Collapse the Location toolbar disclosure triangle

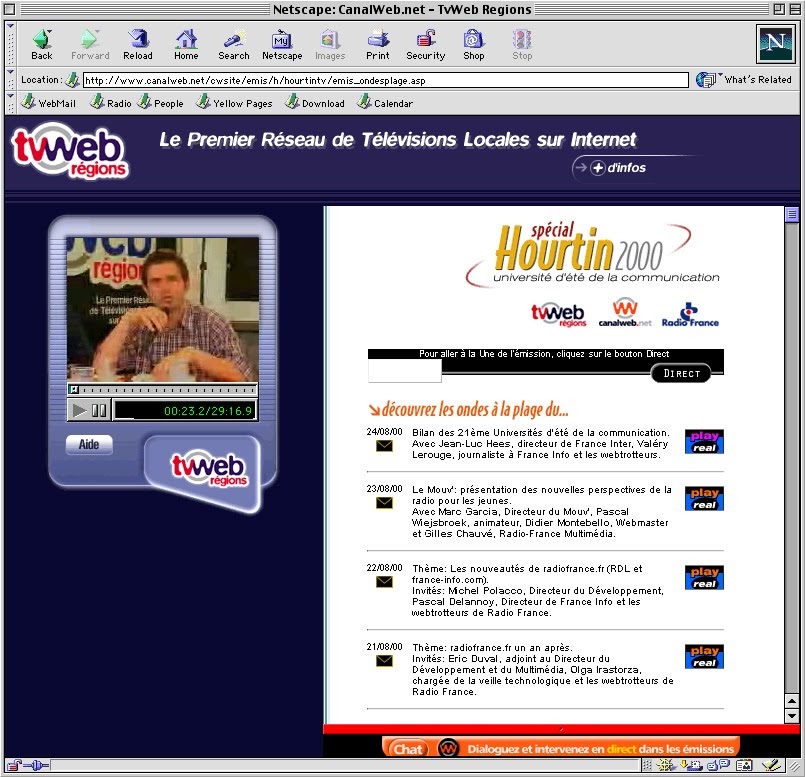10,72
